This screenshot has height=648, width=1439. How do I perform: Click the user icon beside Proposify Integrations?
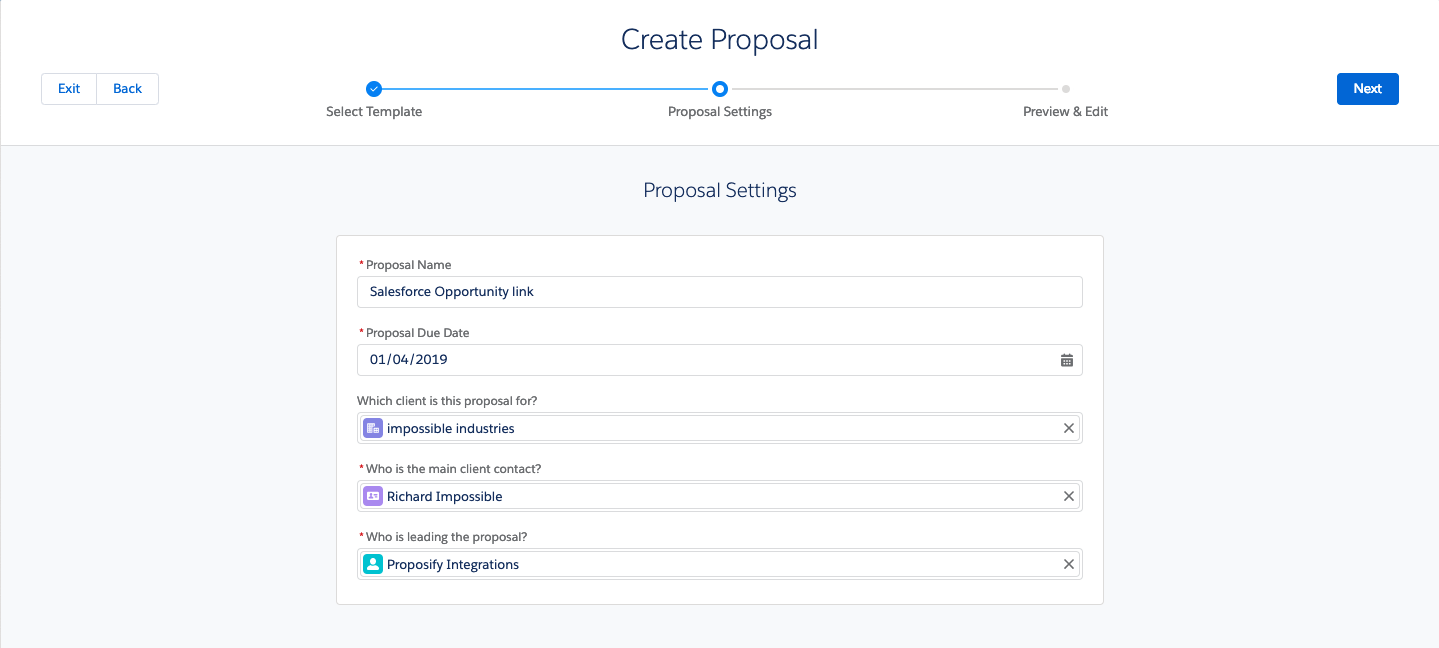tap(373, 564)
